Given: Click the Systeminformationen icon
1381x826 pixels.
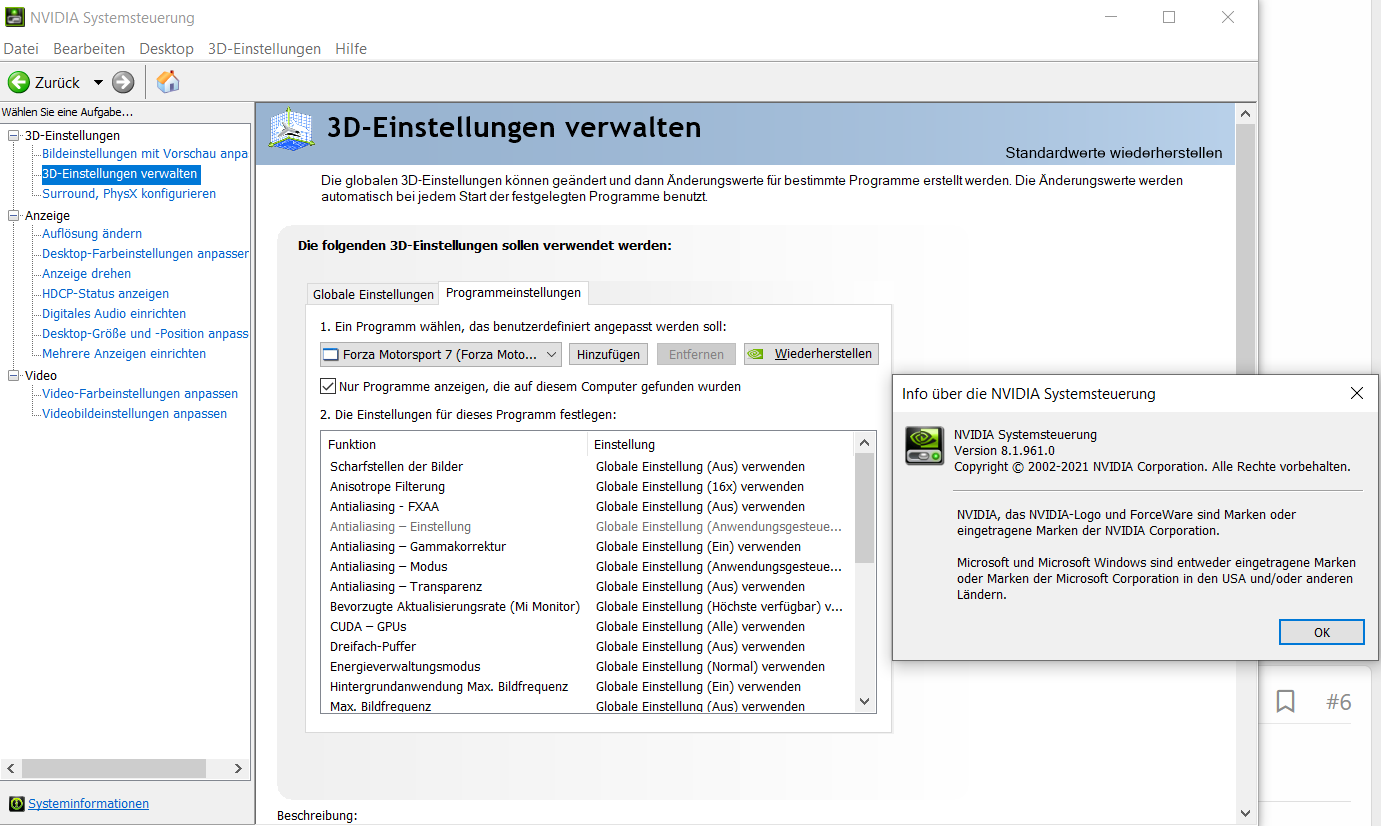Looking at the screenshot, I should point(16,804).
